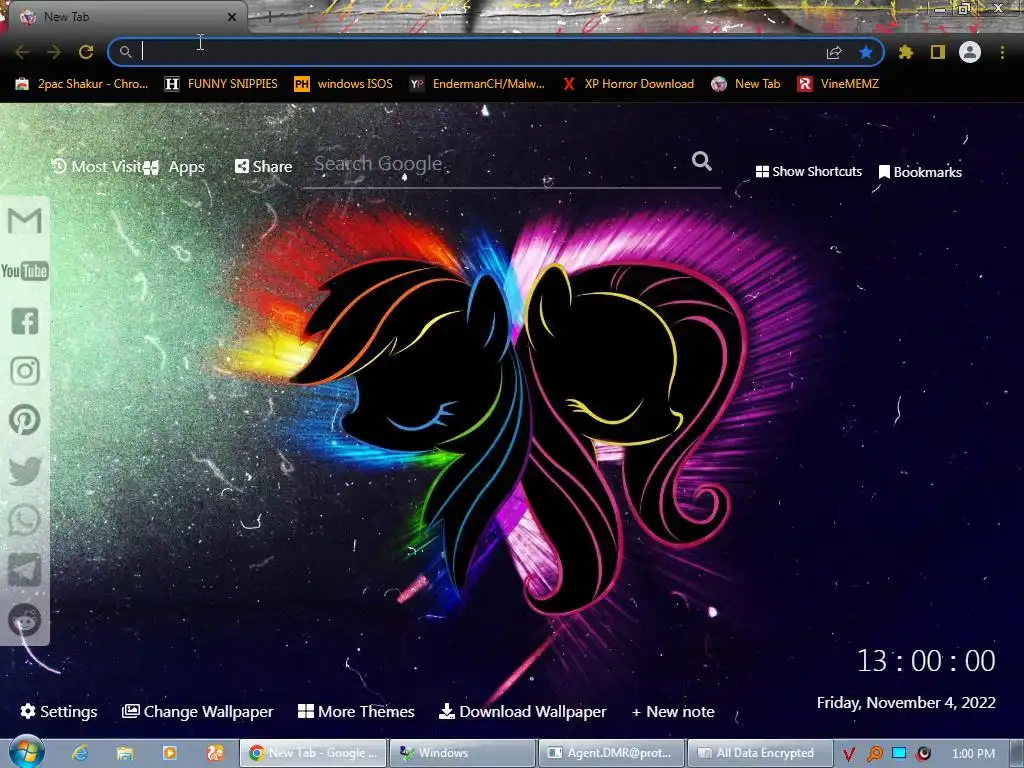Click the orange magnifier tray icon

[x=874, y=754]
